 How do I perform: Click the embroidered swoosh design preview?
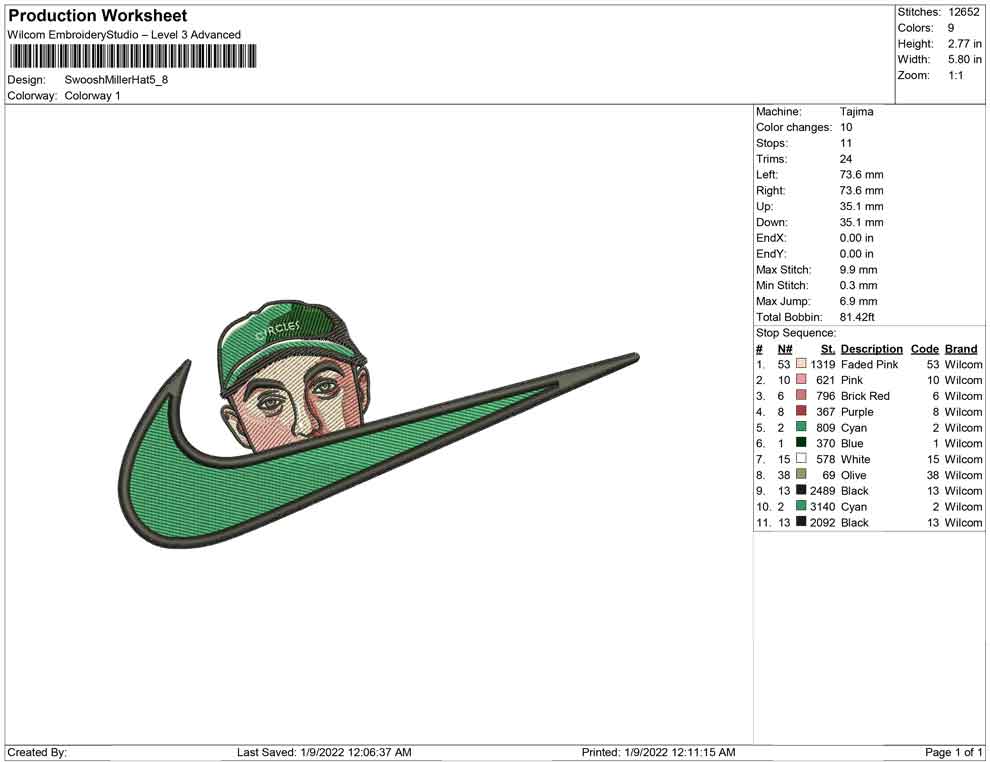(x=379, y=424)
